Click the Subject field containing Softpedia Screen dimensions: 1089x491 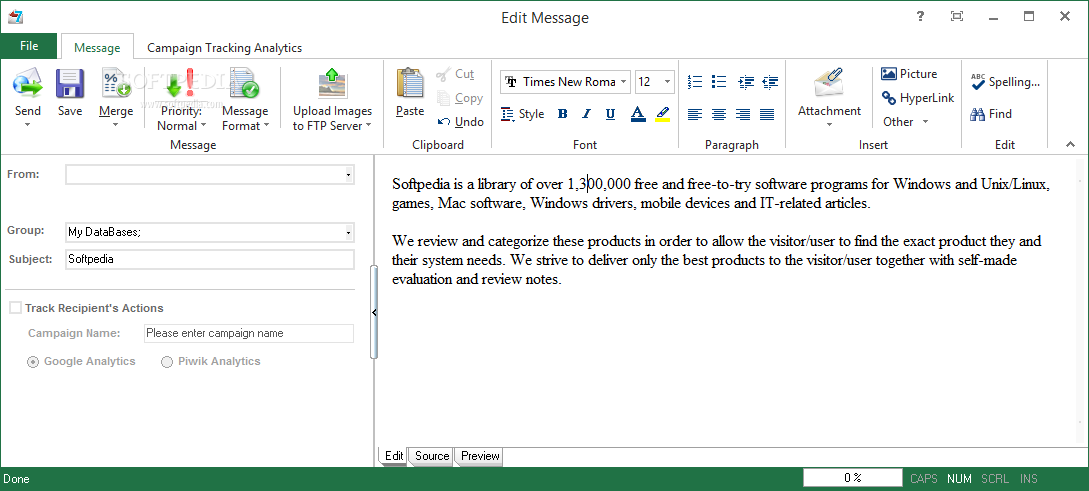pos(210,260)
